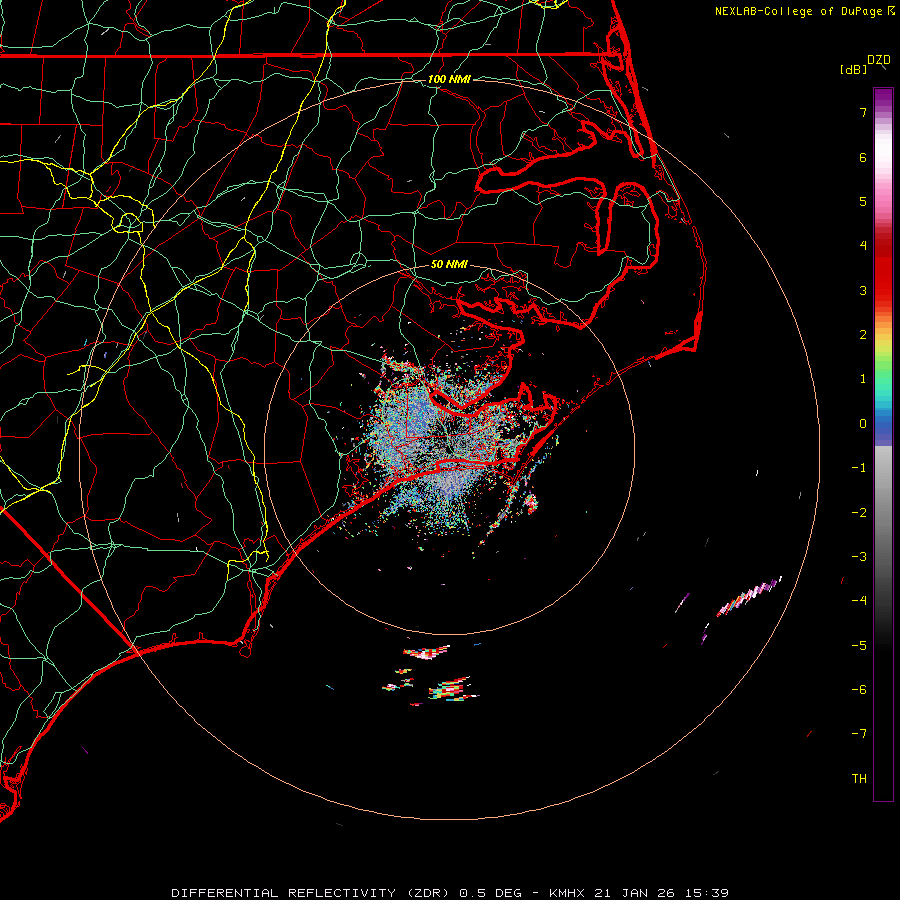Click the 0.5 DEG elevation text
This screenshot has width=900, height=900.
tap(490, 893)
